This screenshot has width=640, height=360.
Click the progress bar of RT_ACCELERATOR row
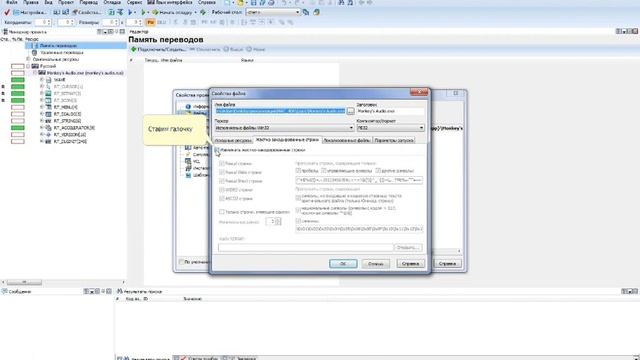click(18, 128)
